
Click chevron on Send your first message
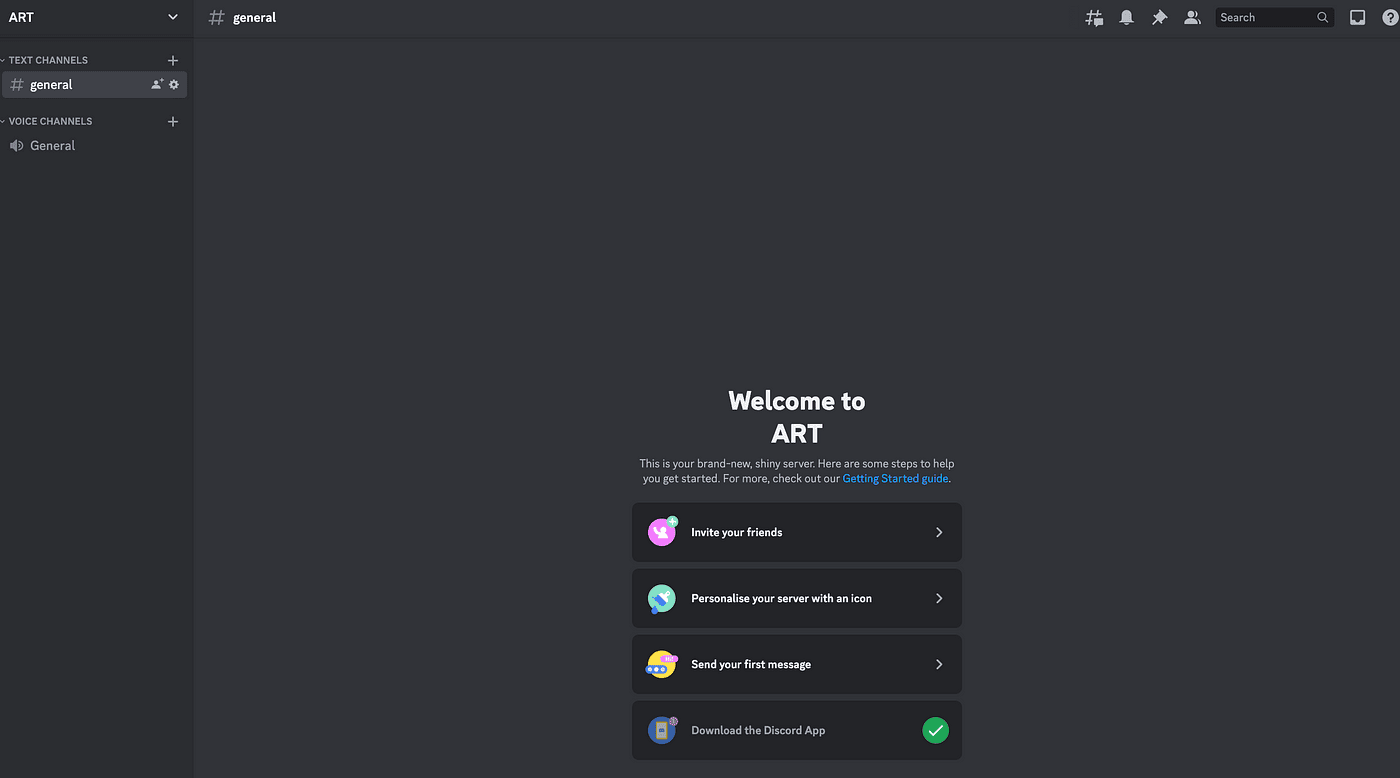pyautogui.click(x=939, y=664)
